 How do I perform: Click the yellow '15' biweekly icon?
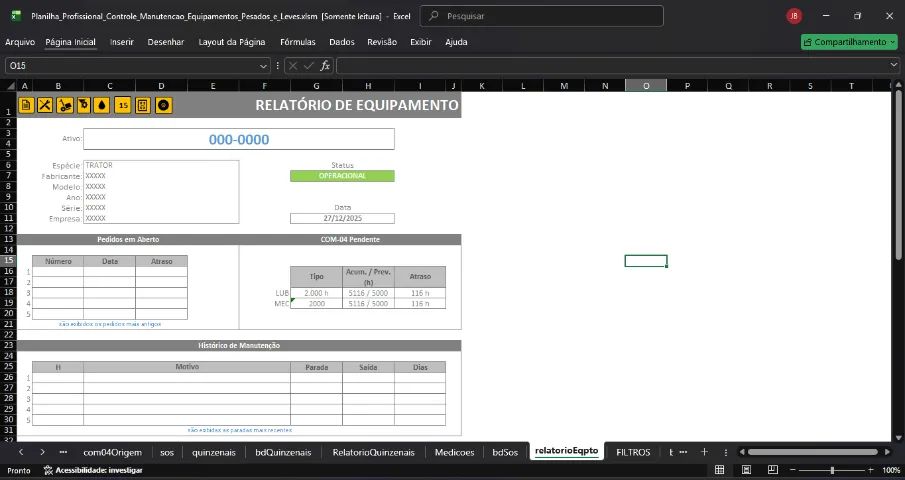(123, 105)
